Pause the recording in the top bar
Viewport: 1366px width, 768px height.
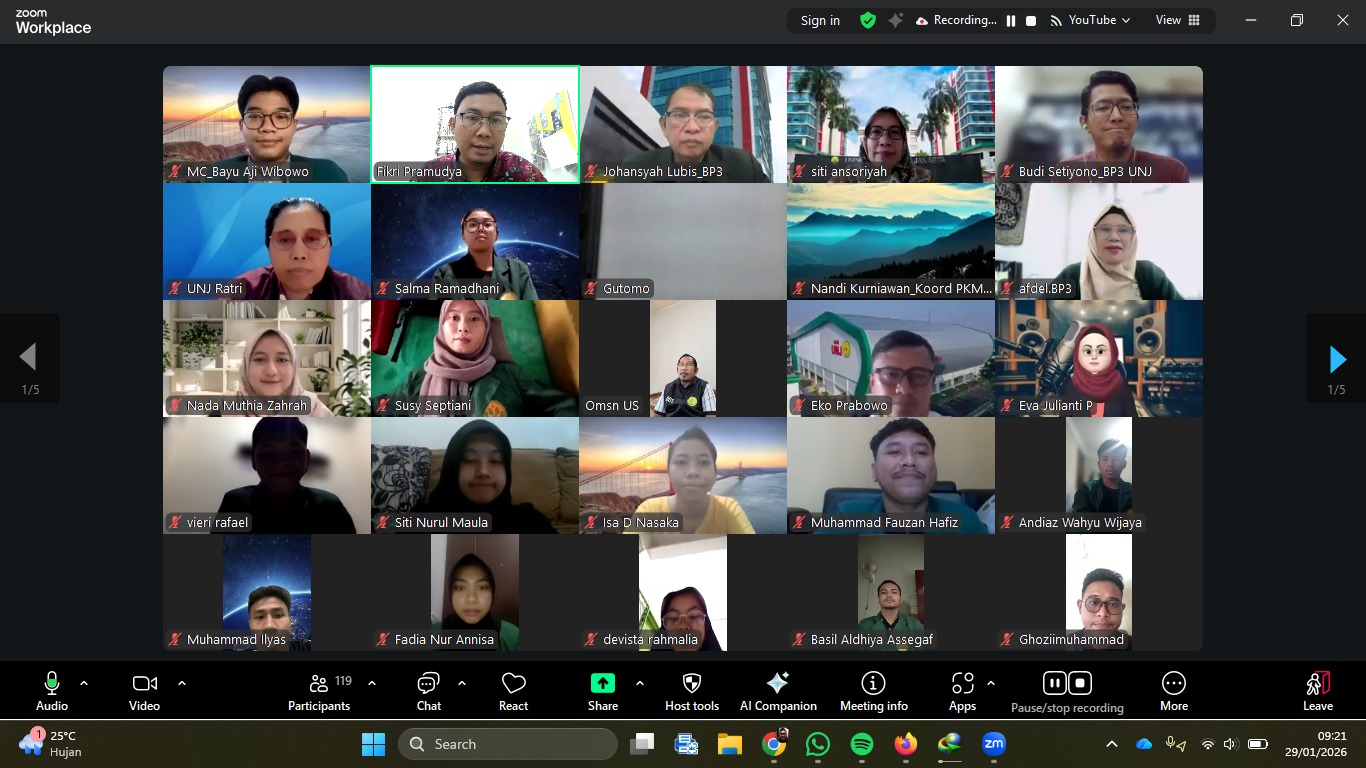click(x=1011, y=21)
